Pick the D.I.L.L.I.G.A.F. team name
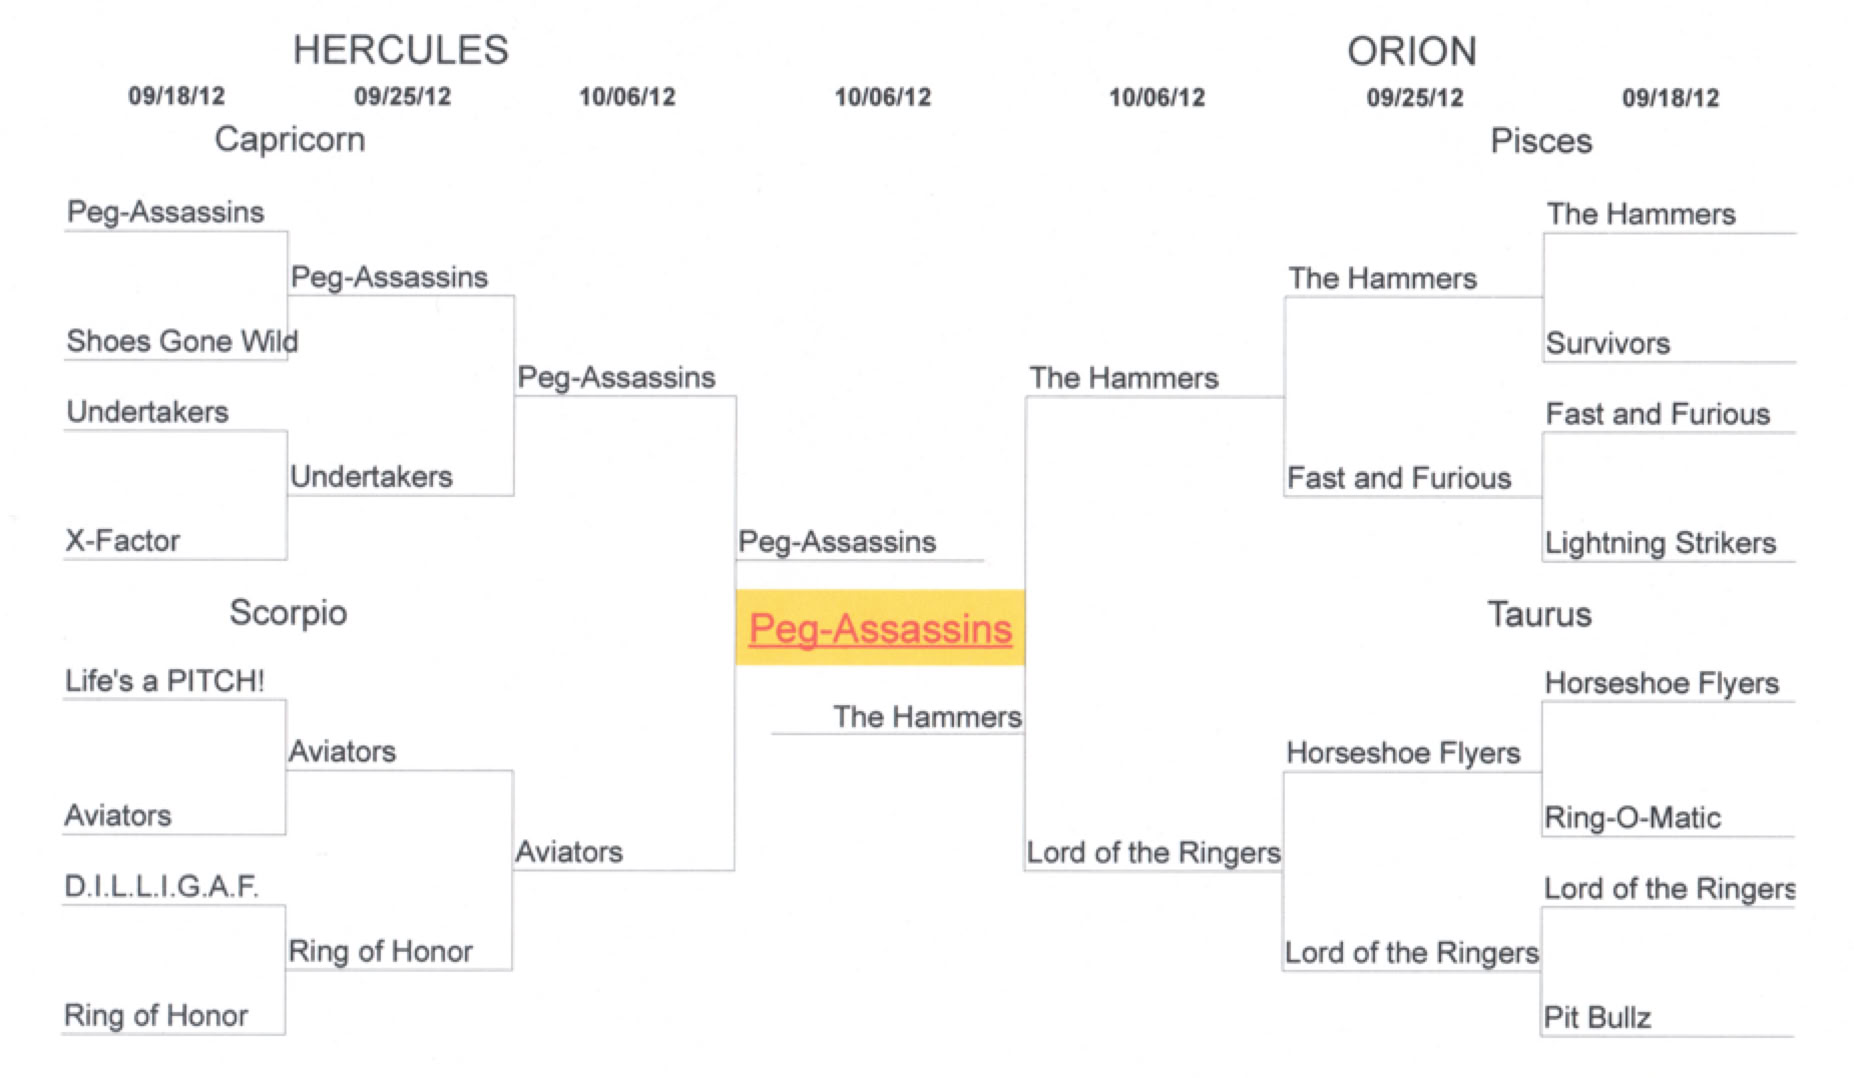This screenshot has height=1078, width=1854. (x=161, y=886)
